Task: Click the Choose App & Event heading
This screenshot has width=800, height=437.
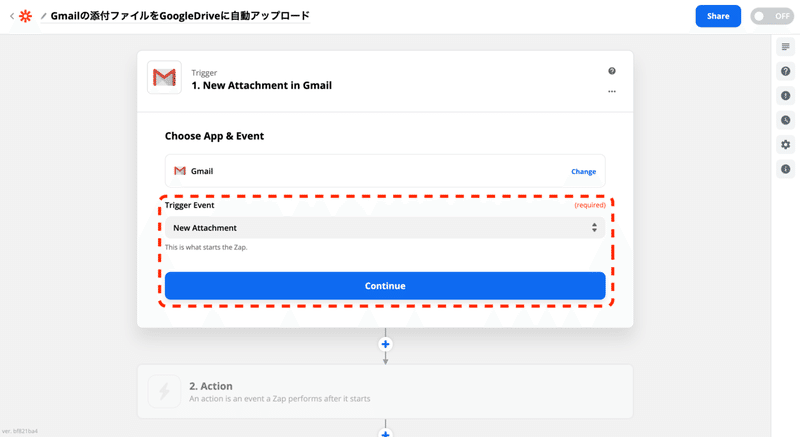Action: click(214, 136)
